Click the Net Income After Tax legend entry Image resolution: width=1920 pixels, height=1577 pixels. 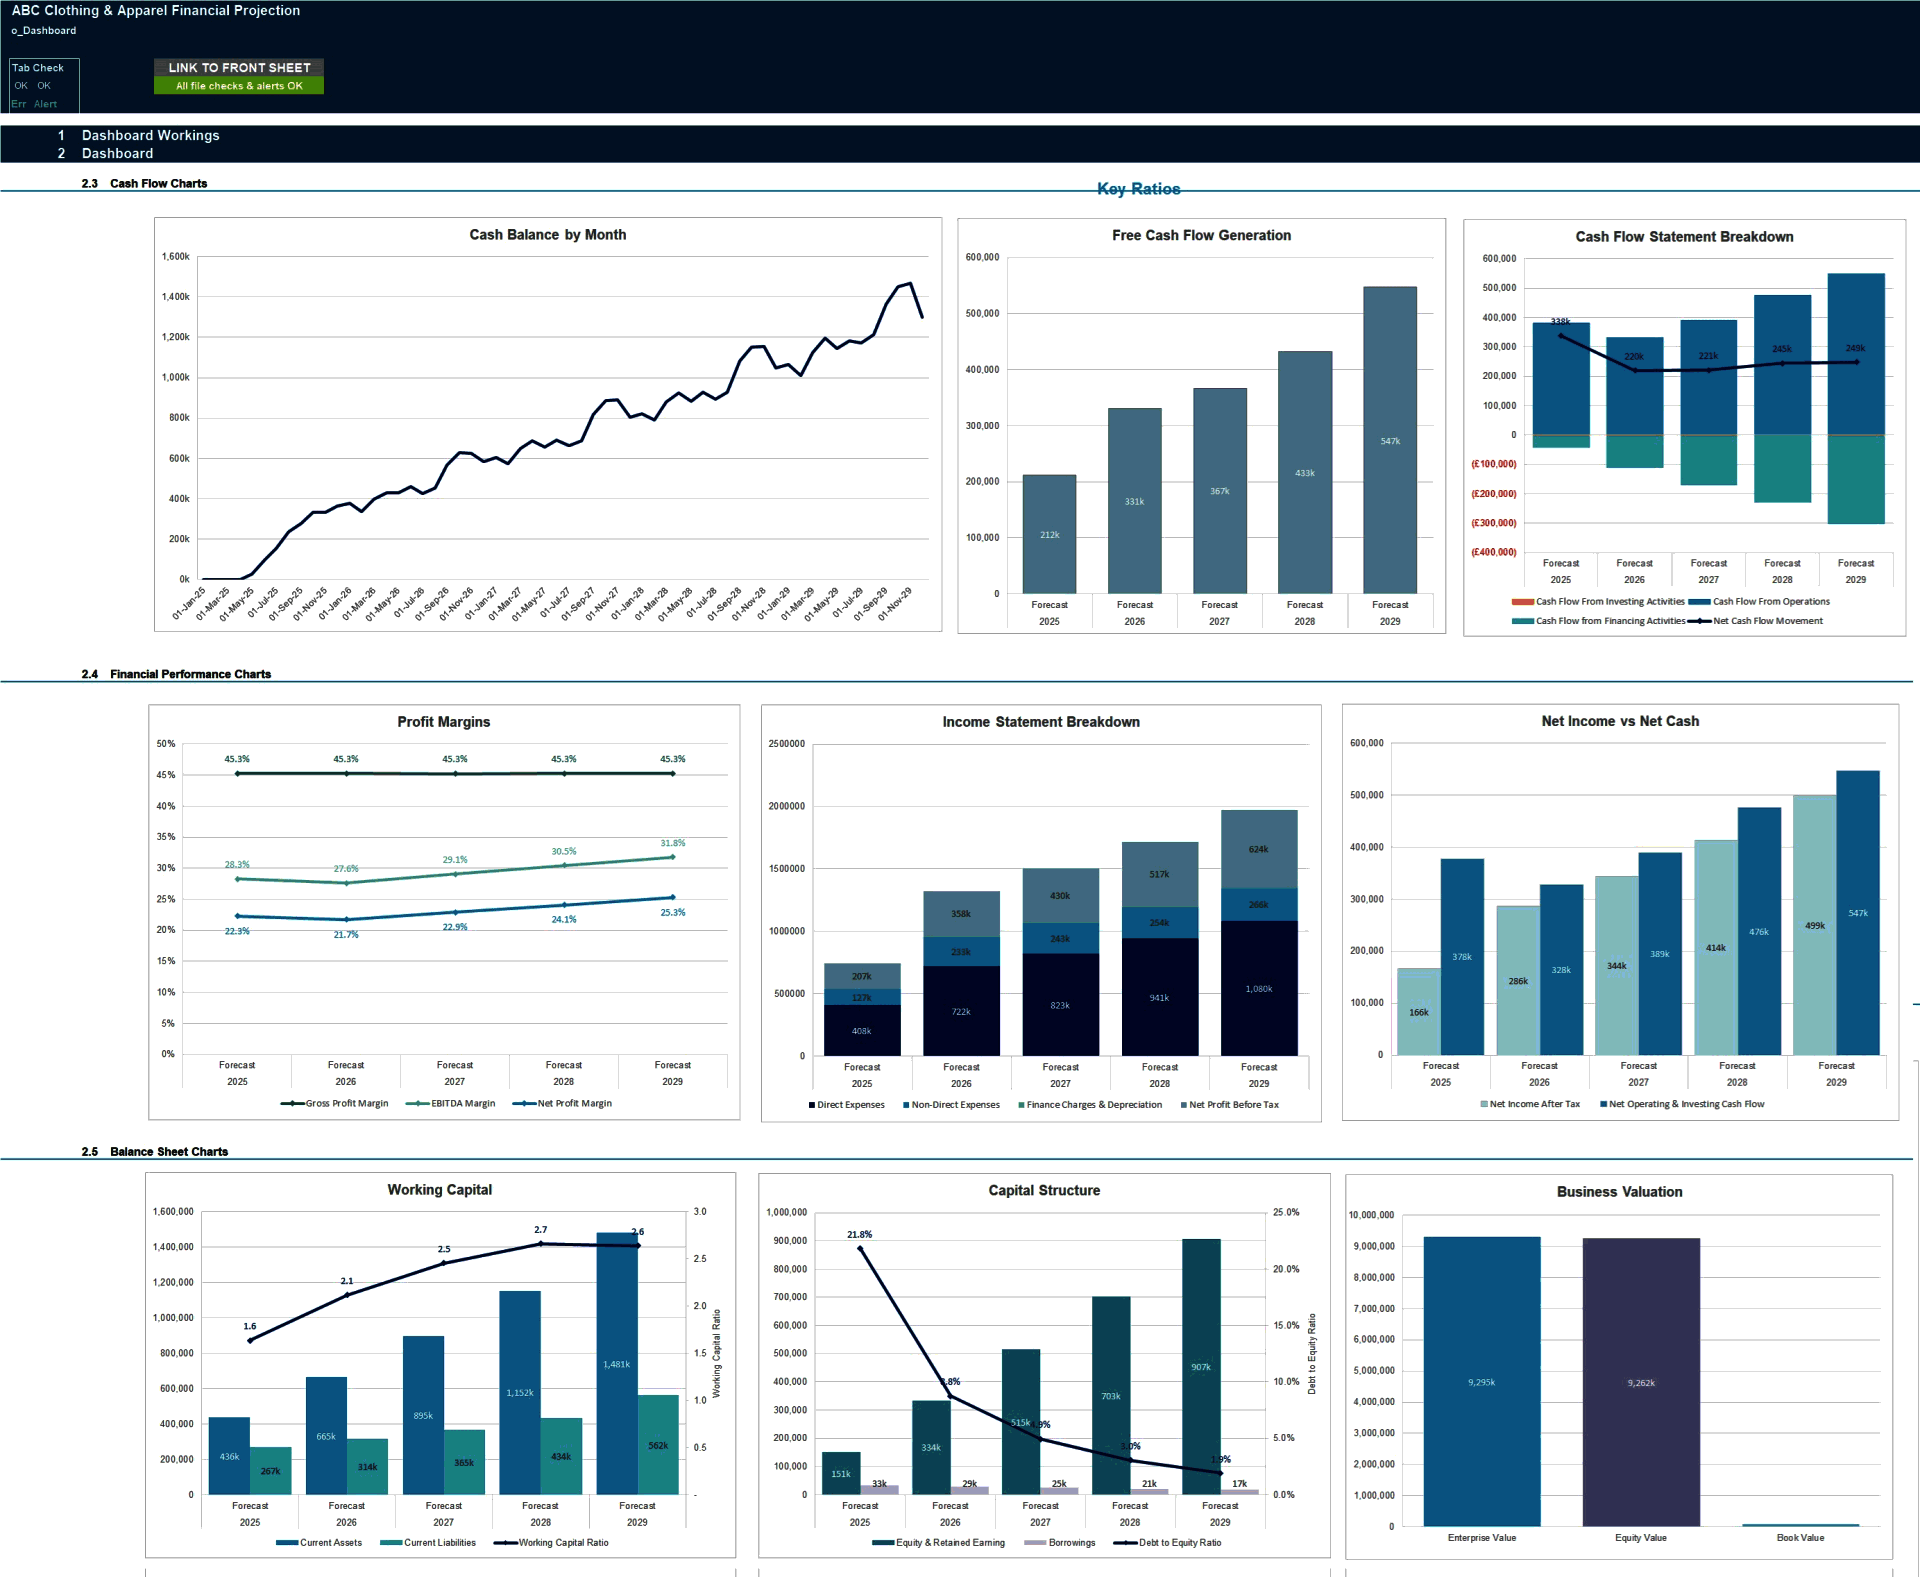tap(1530, 1104)
